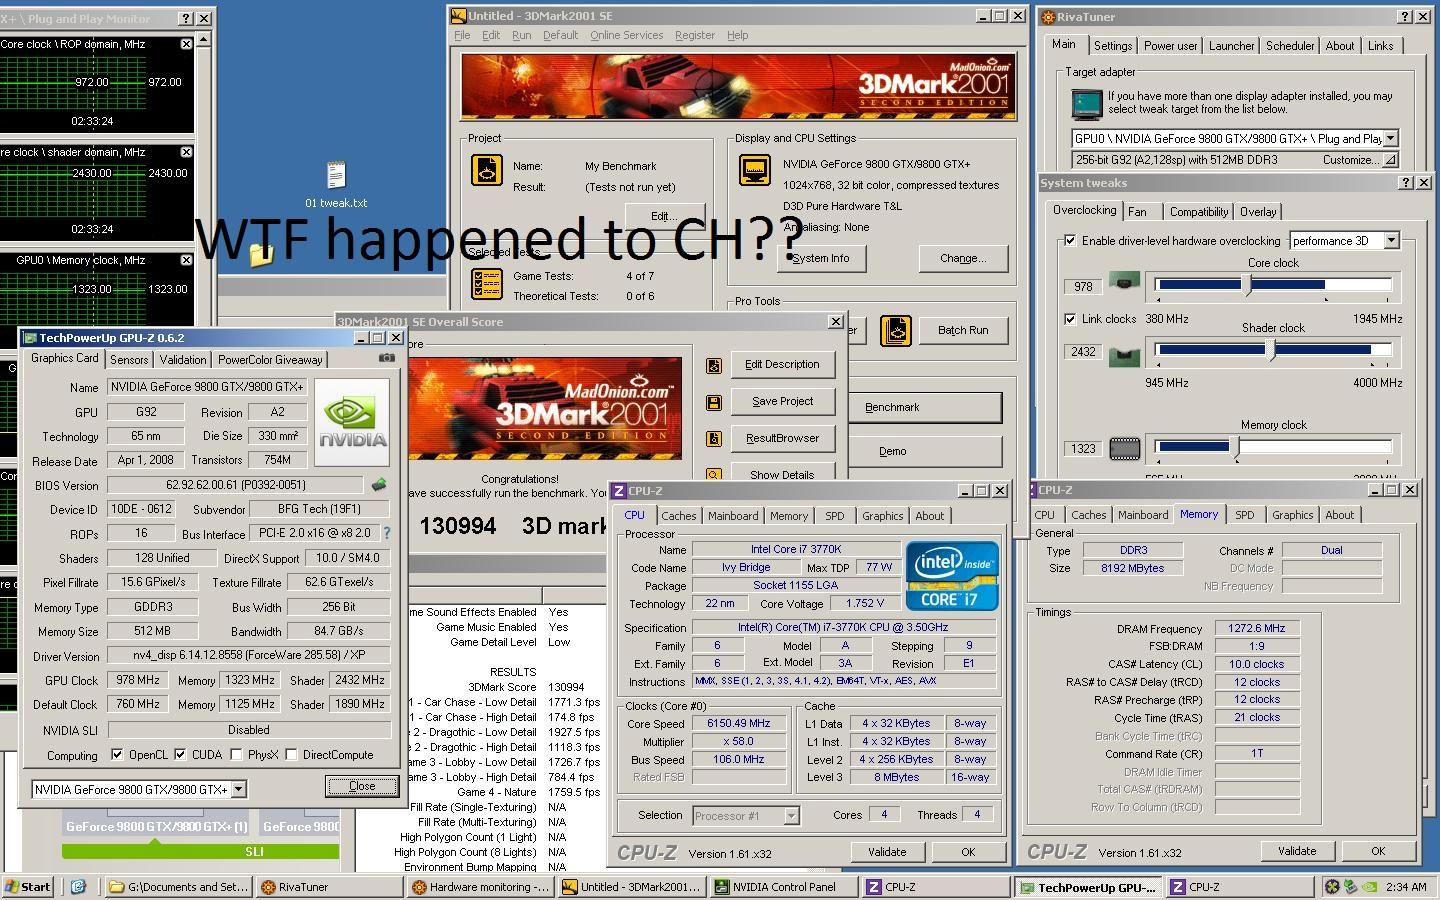This screenshot has width=1440, height=900.
Task: Click the Memory clock slider thumb
Action: [1236, 447]
